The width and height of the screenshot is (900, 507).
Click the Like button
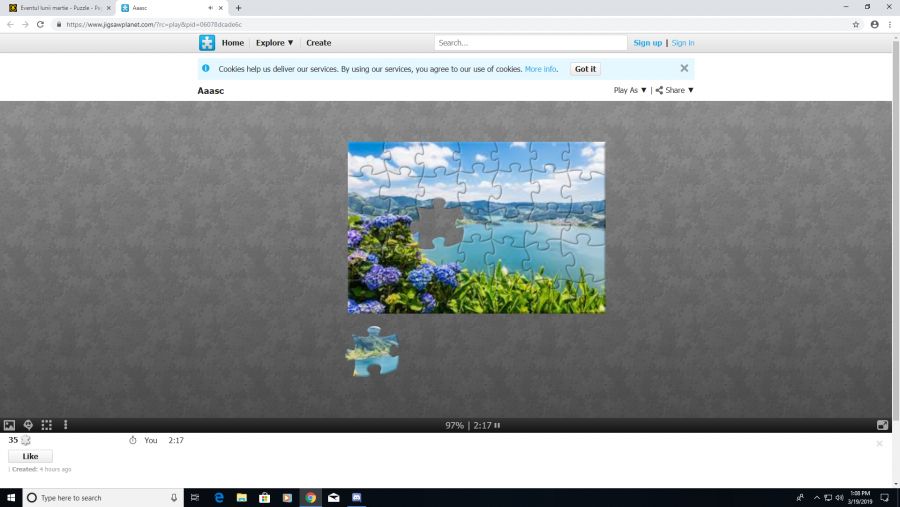pos(30,456)
